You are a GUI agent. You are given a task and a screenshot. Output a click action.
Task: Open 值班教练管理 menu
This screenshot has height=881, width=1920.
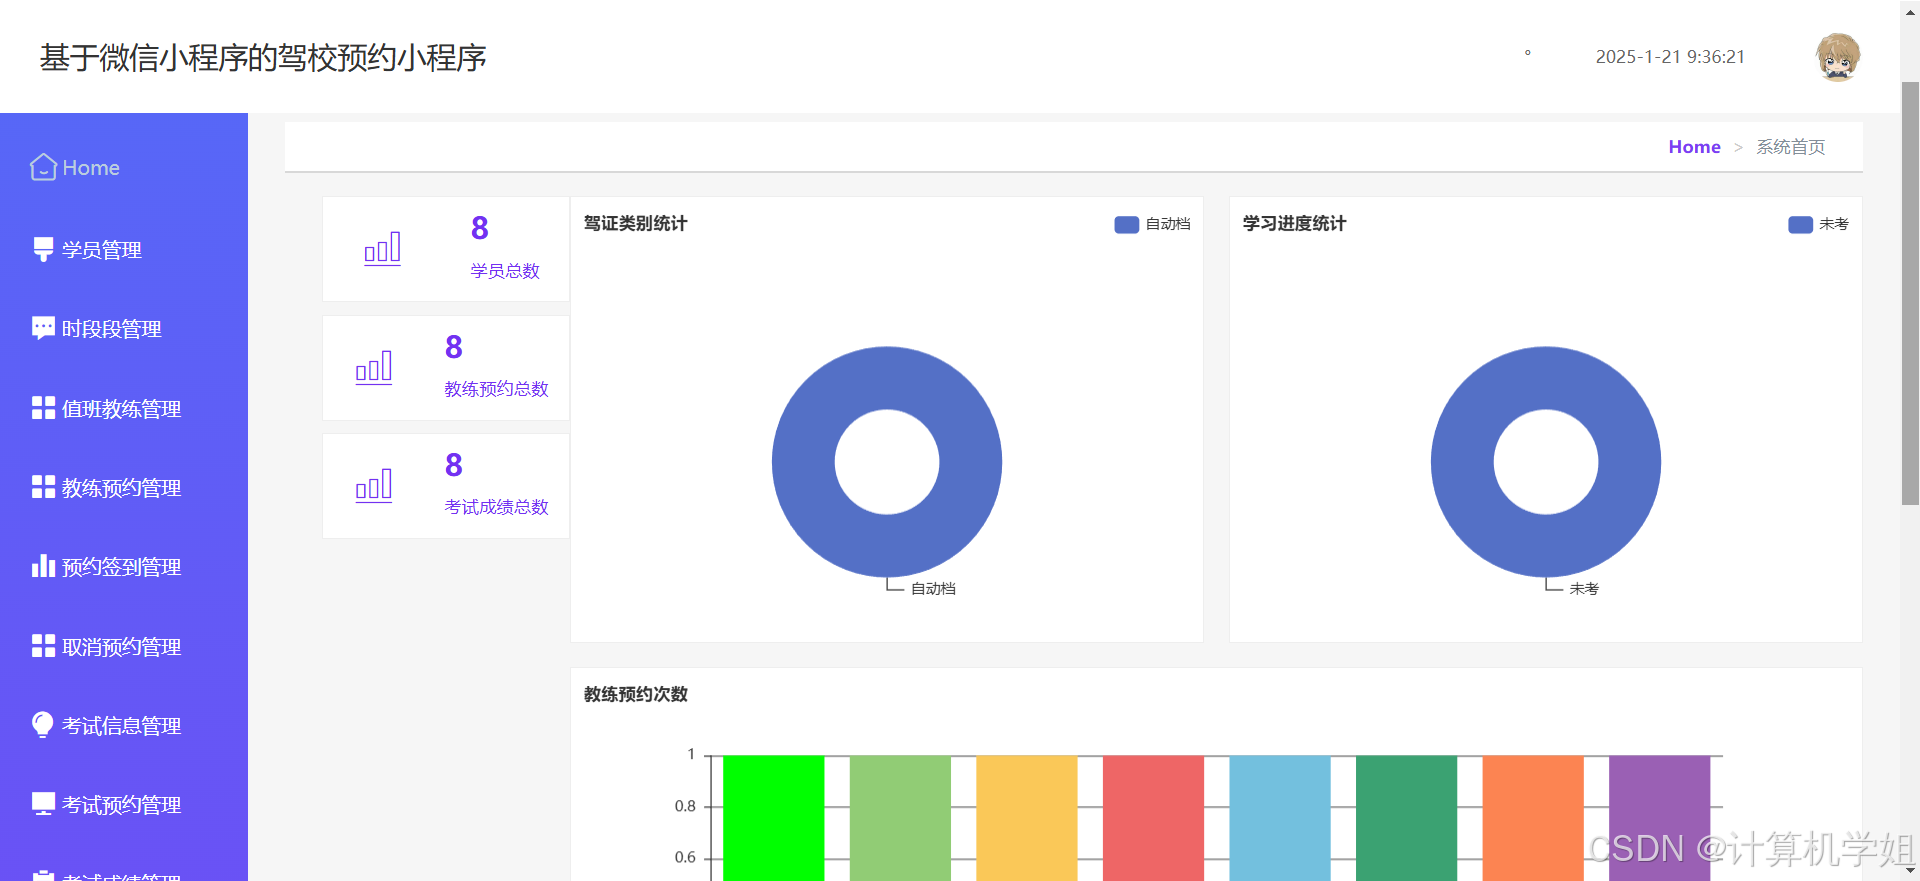[x=124, y=408]
